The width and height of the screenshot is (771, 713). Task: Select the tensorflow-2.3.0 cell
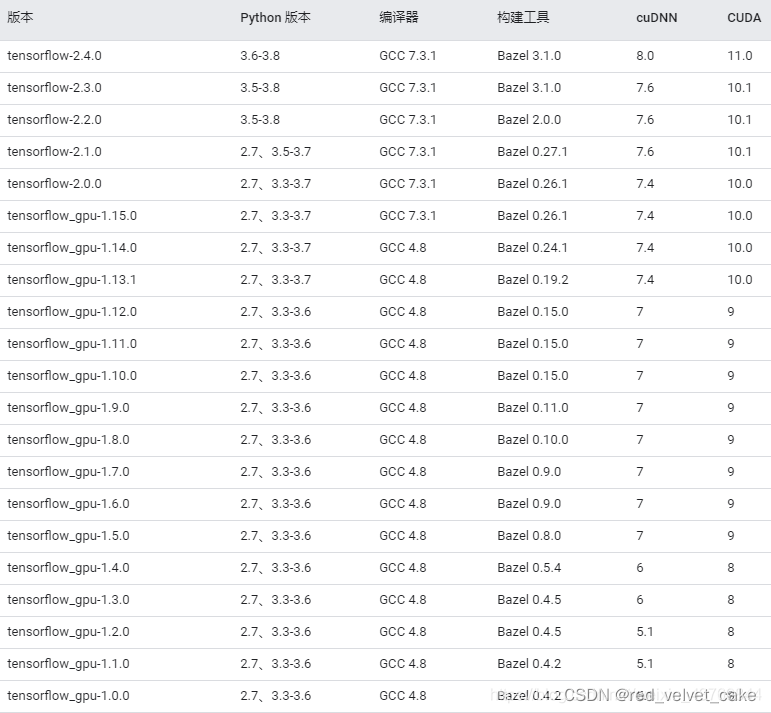click(54, 88)
